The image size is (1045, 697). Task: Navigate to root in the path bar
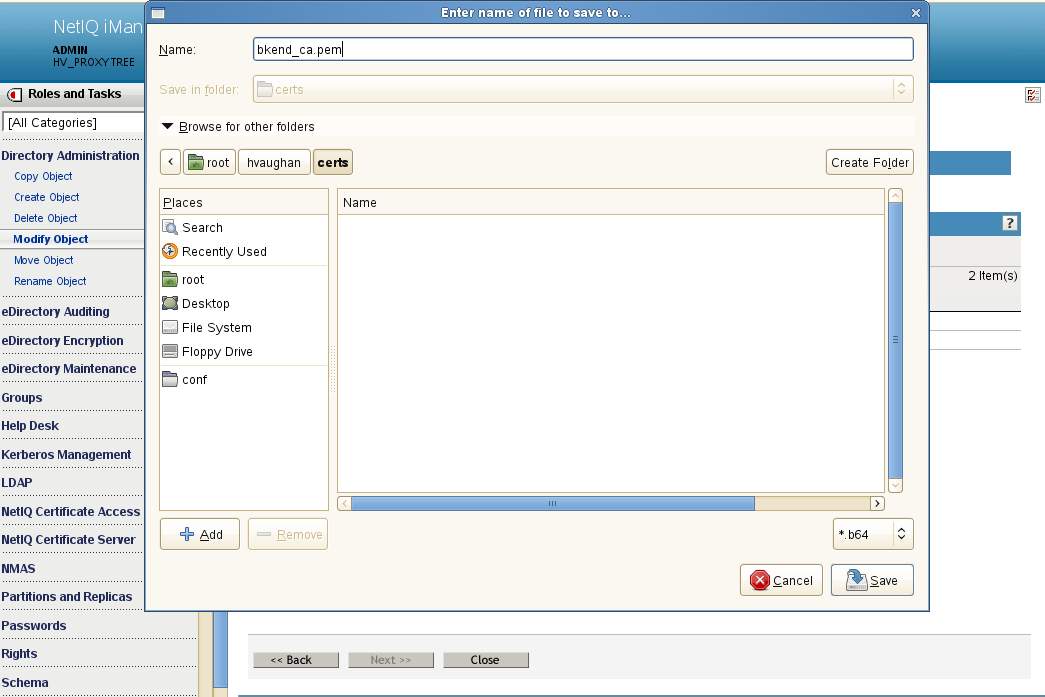(209, 162)
